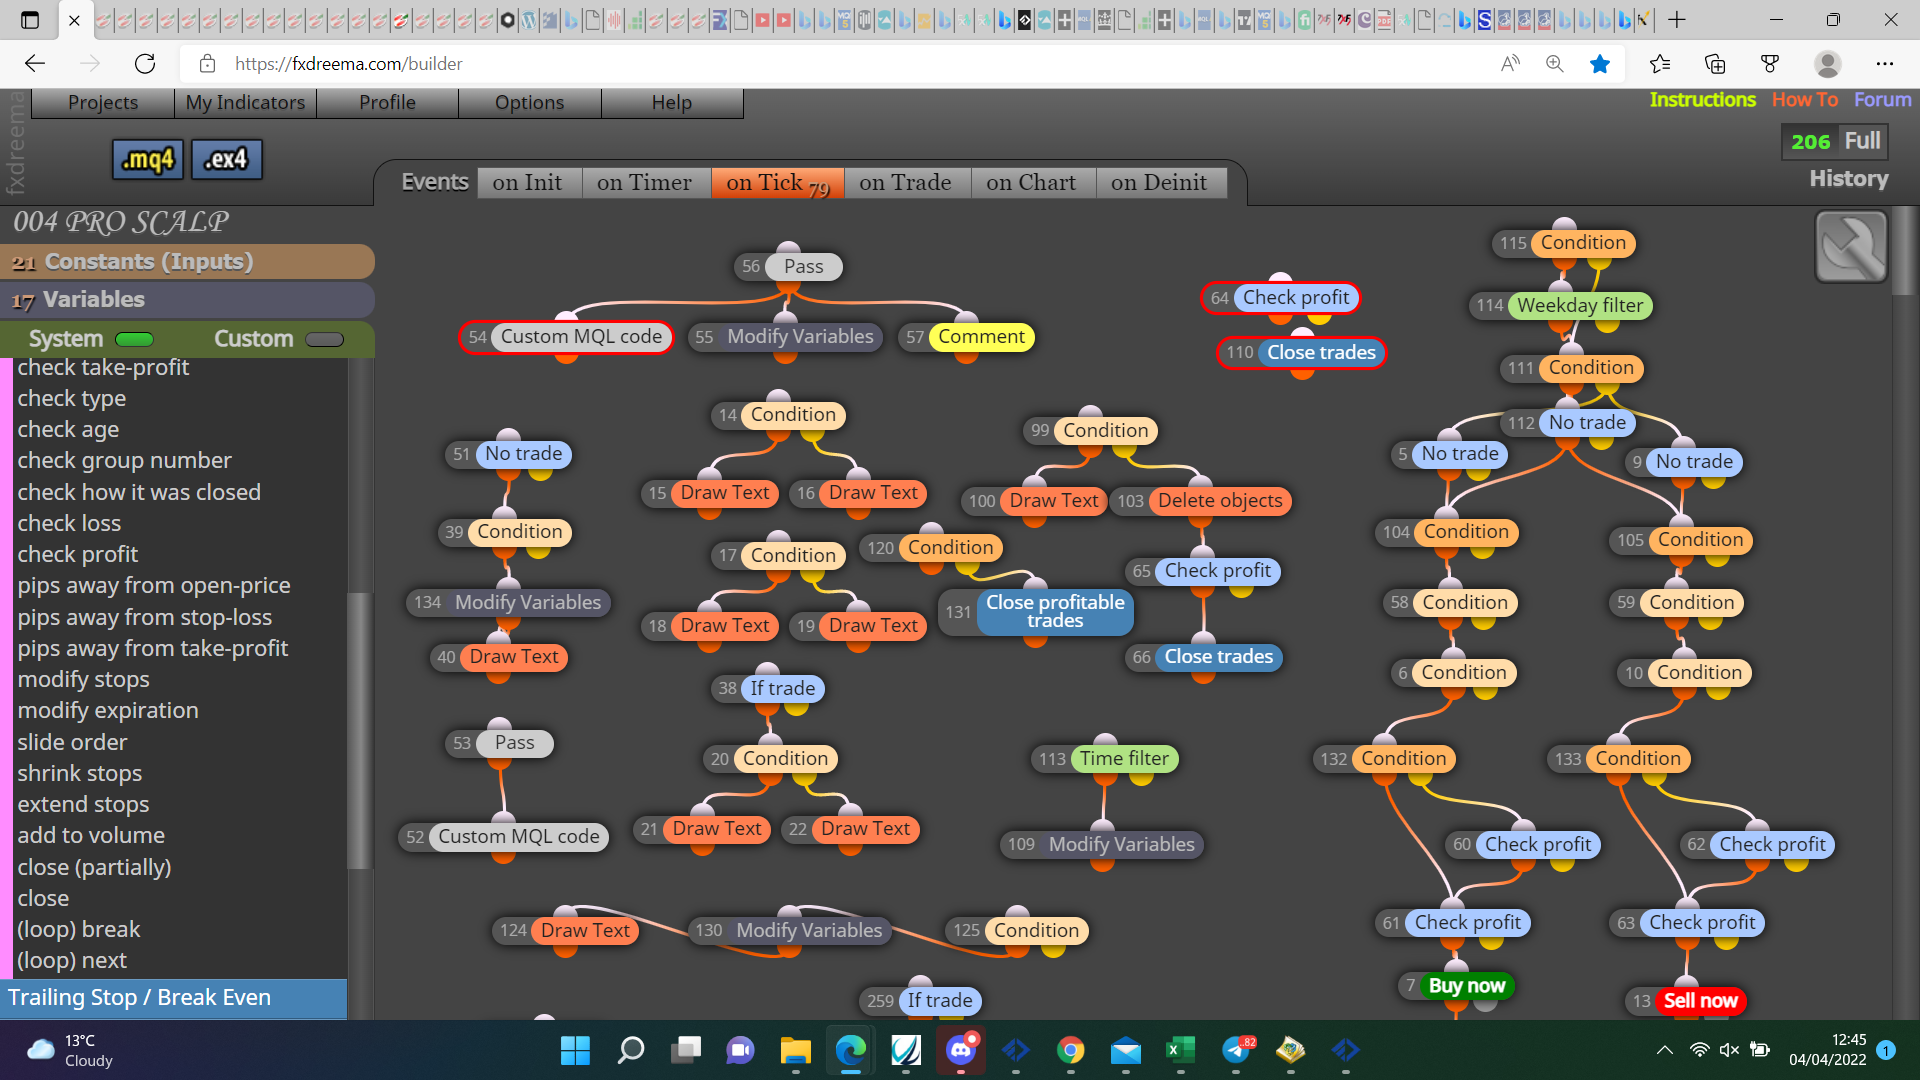Click the browser favorites star icon
The width and height of the screenshot is (1920, 1080).
pyautogui.click(x=1600, y=64)
